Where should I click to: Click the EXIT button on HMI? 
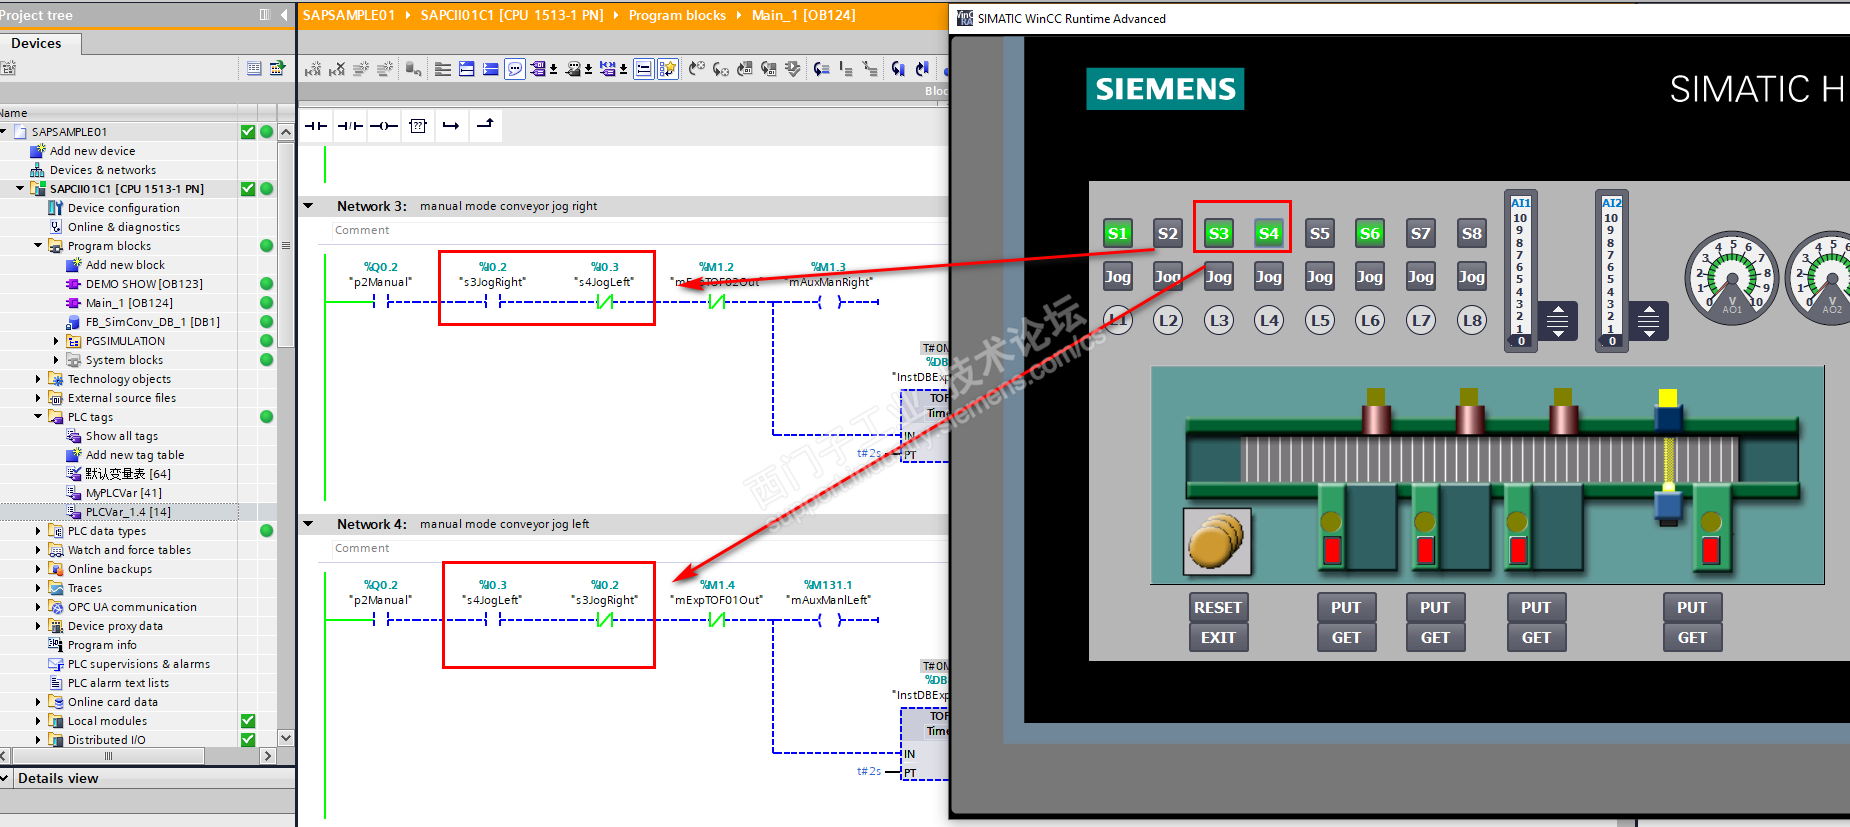pyautogui.click(x=1217, y=637)
